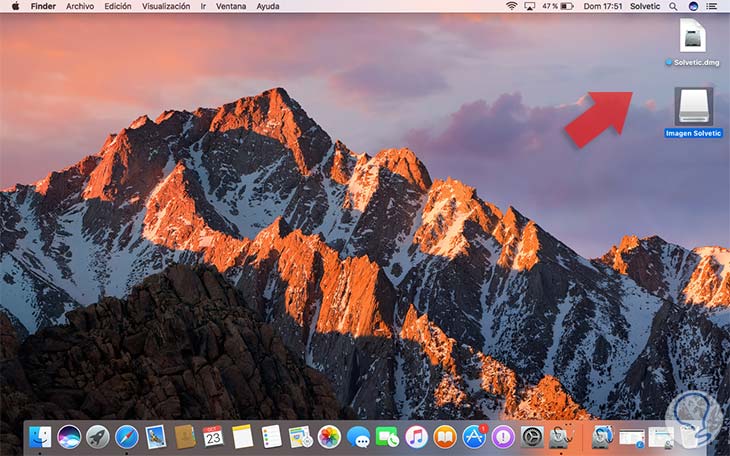
Task: Open the Apple menu
Action: pos(15,6)
